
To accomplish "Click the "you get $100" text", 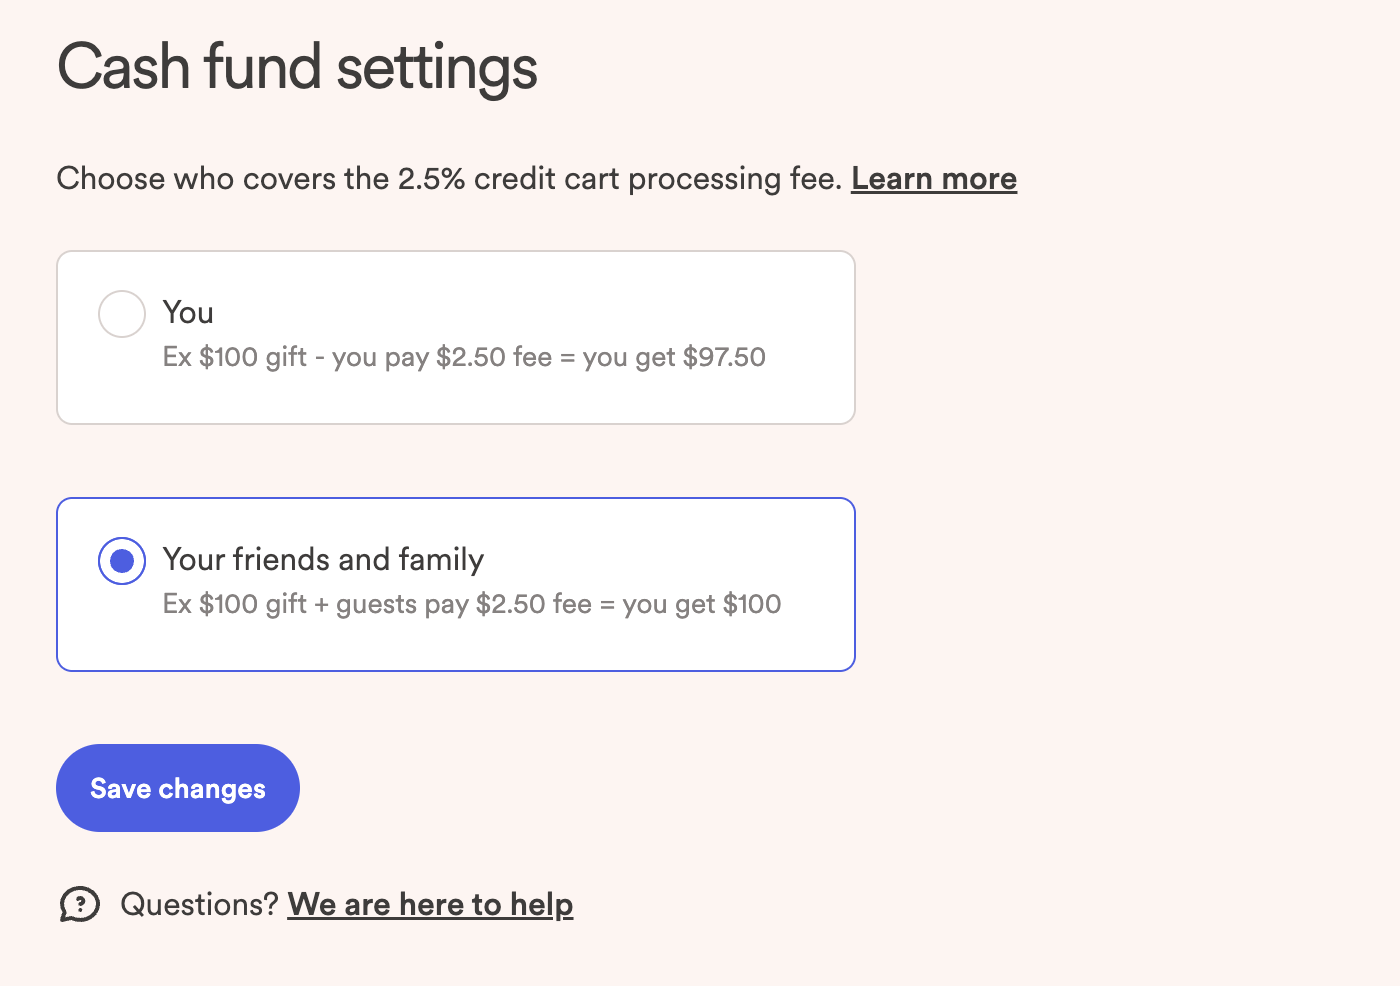I will (x=701, y=604).
